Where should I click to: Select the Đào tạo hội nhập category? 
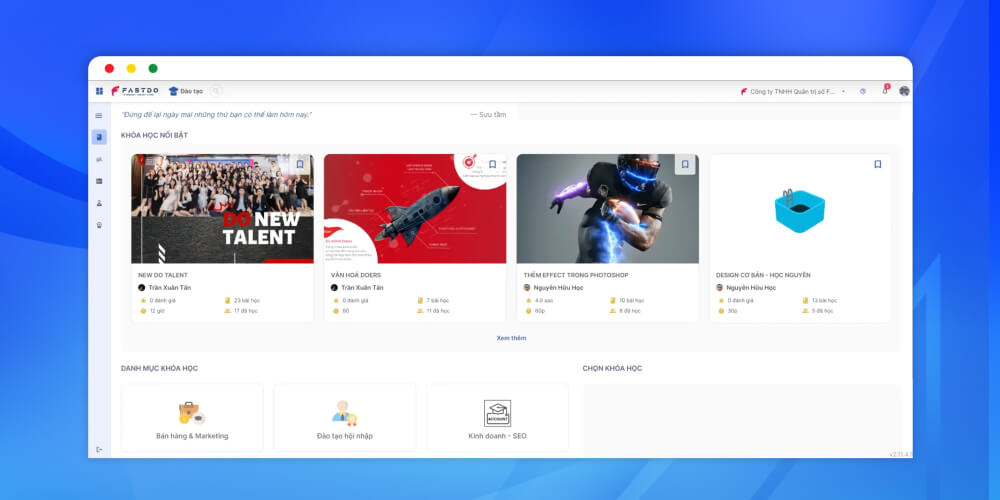point(345,418)
